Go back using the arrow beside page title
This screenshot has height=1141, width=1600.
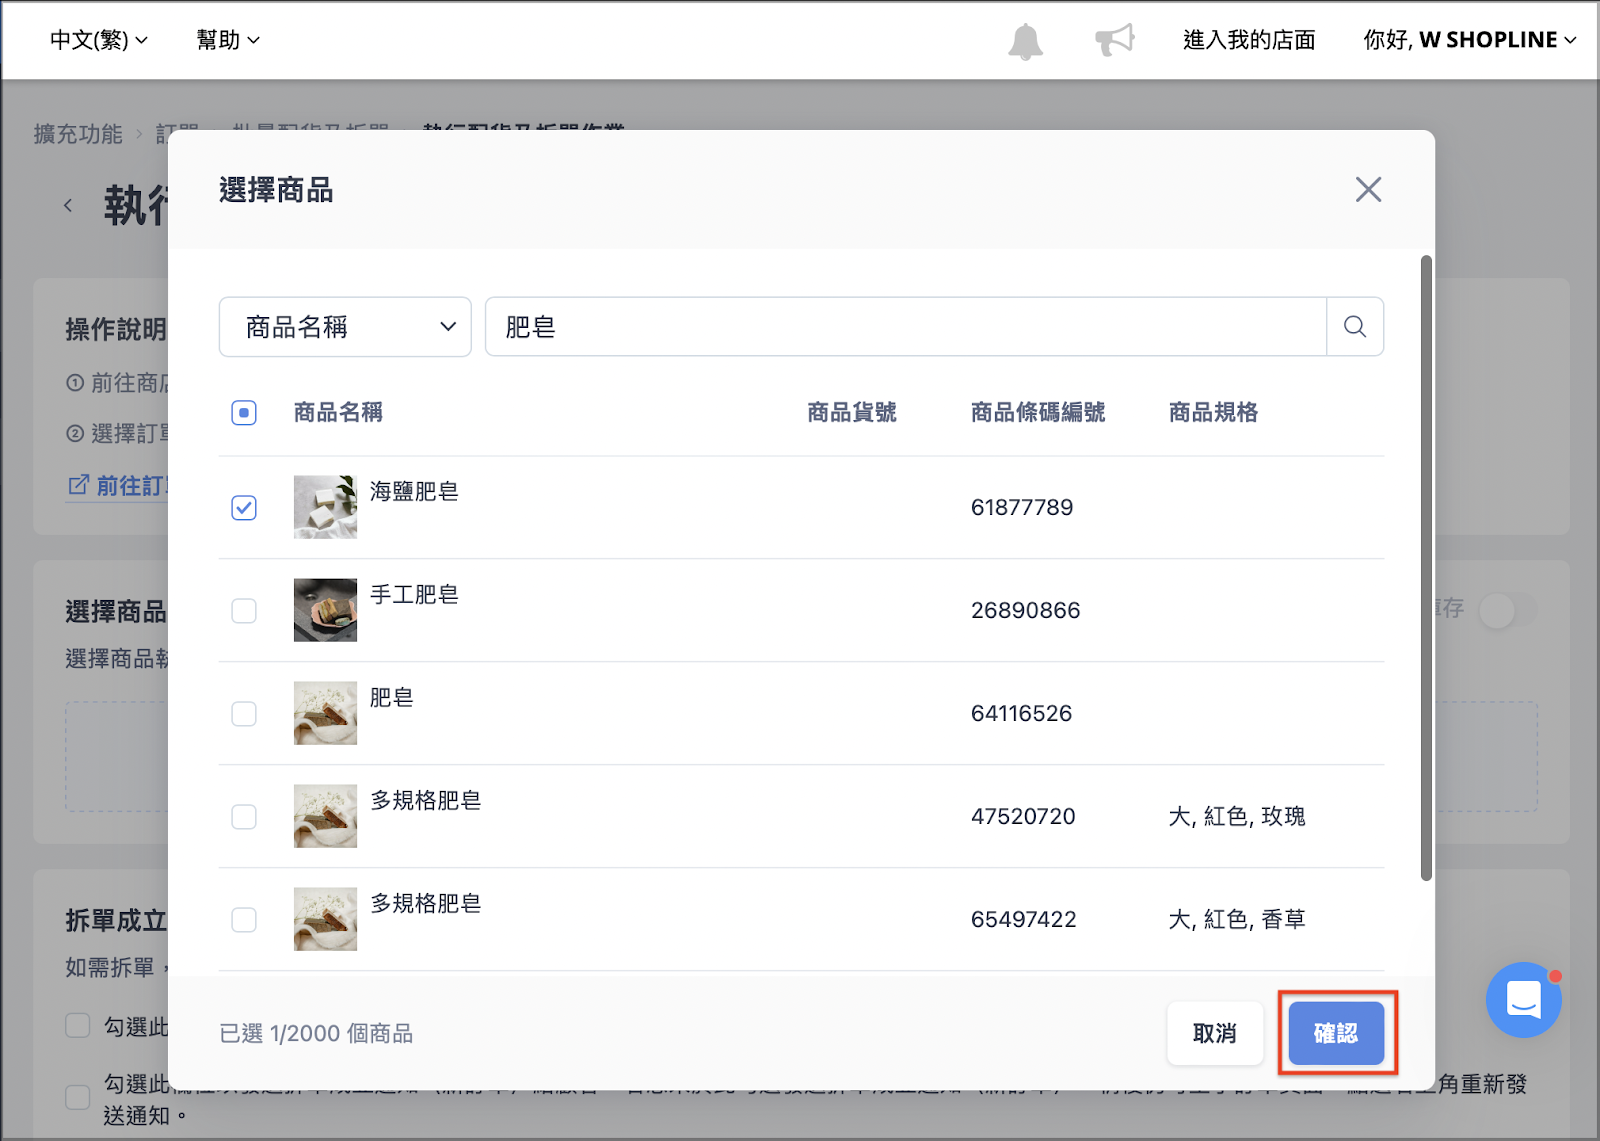click(x=68, y=206)
